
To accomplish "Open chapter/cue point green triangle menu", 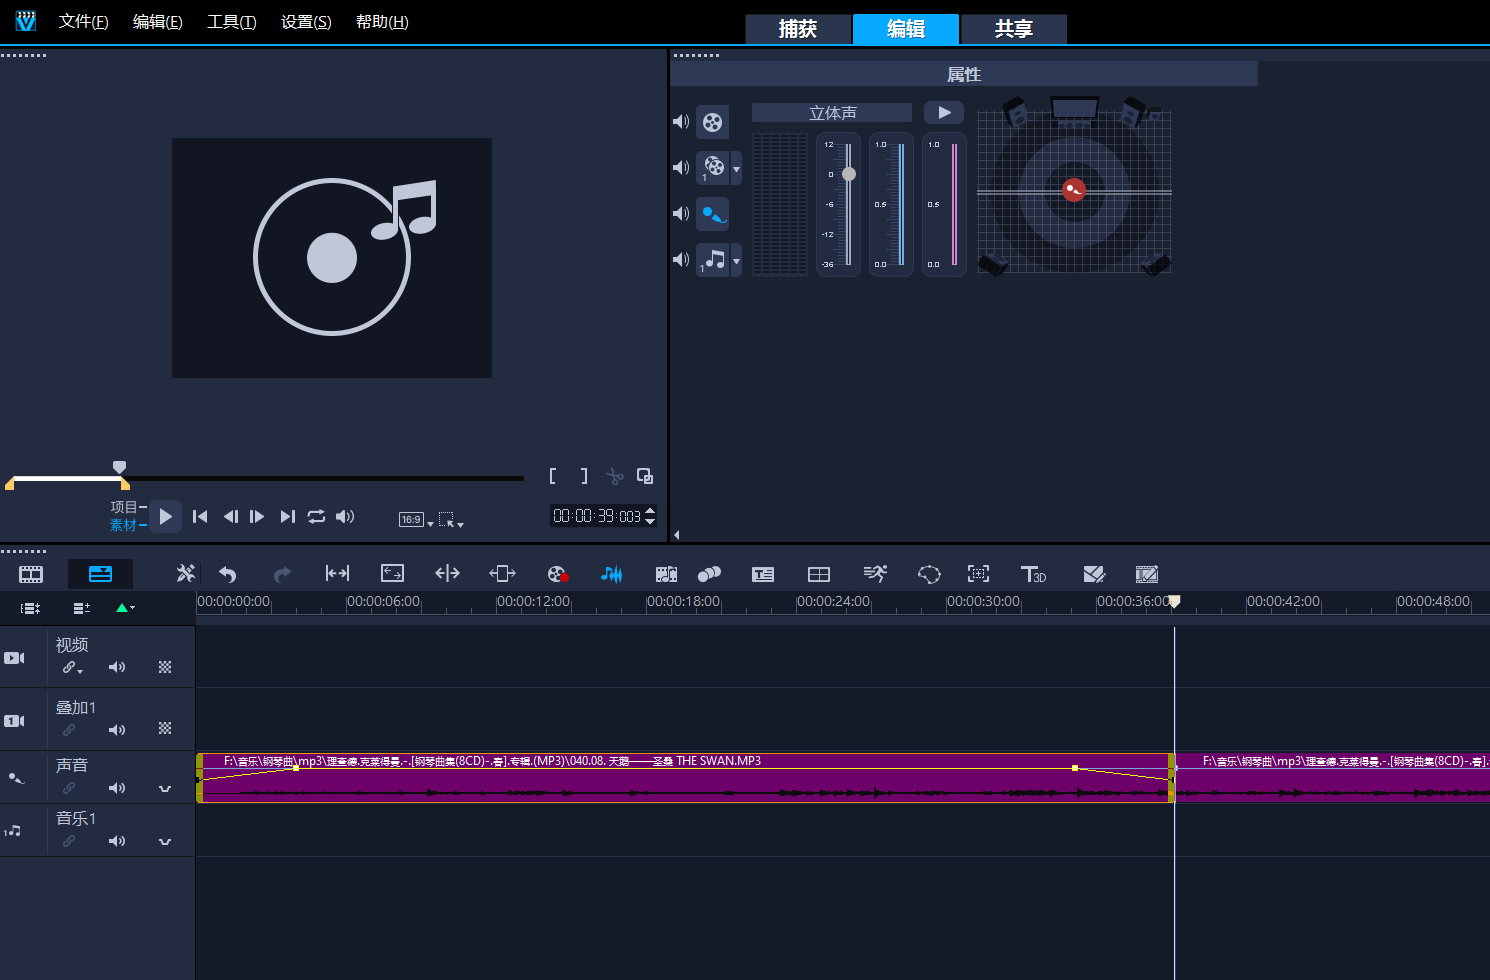I will point(125,608).
